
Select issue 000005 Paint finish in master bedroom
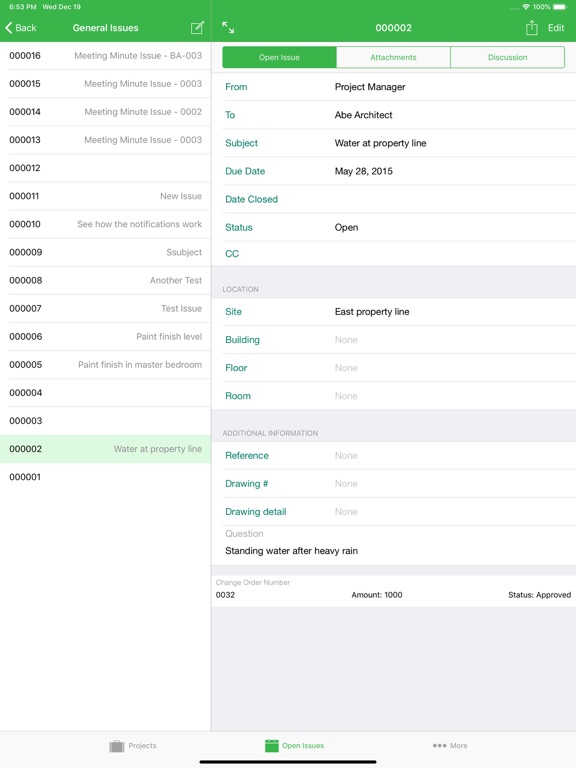coord(105,364)
